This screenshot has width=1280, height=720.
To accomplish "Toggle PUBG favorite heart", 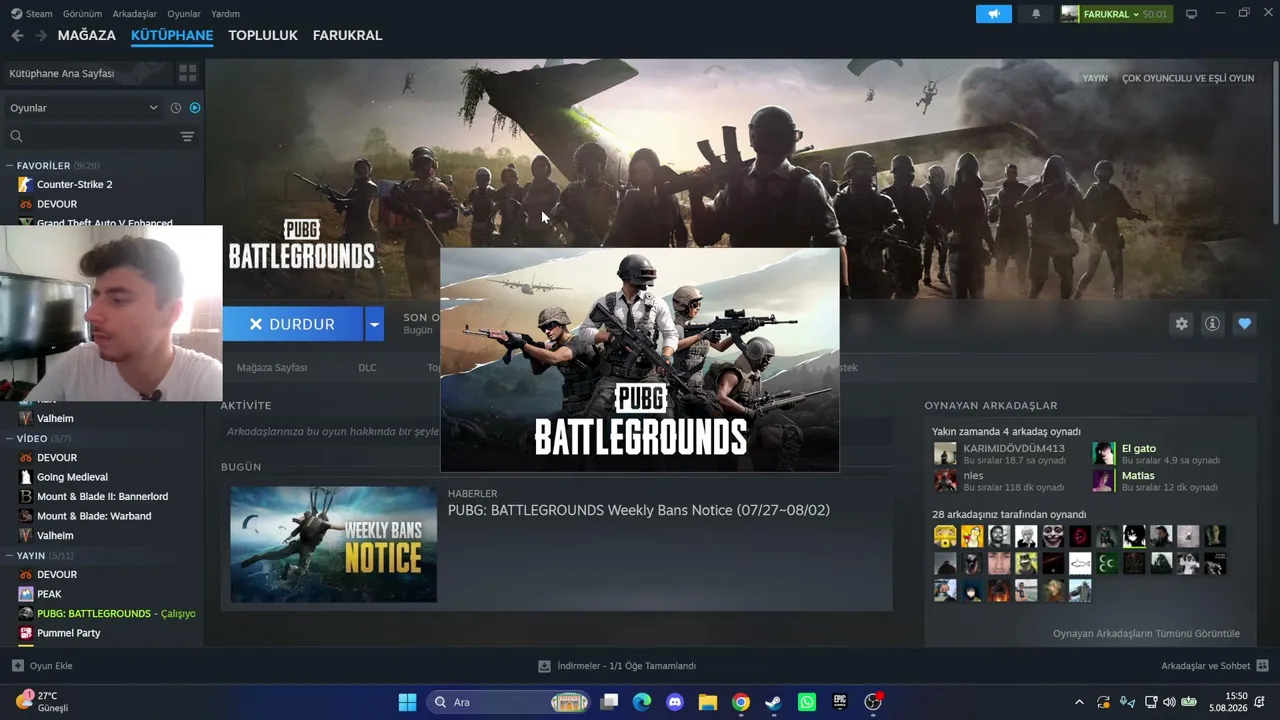I will pyautogui.click(x=1244, y=324).
